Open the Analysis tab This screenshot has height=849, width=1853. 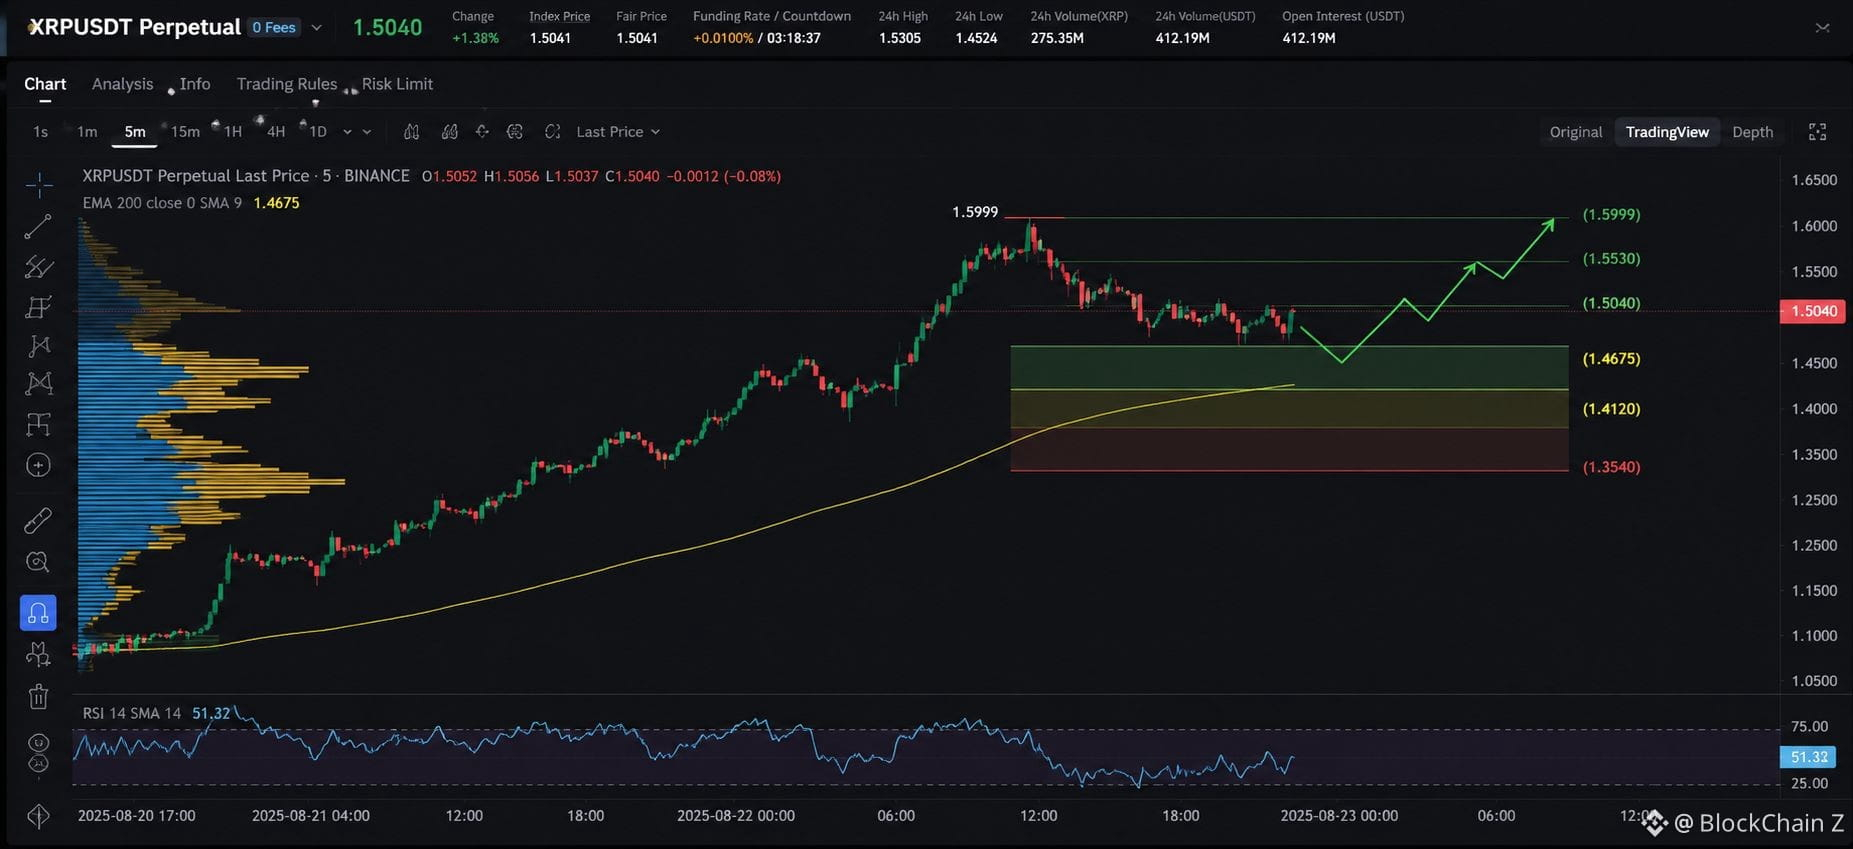click(122, 84)
